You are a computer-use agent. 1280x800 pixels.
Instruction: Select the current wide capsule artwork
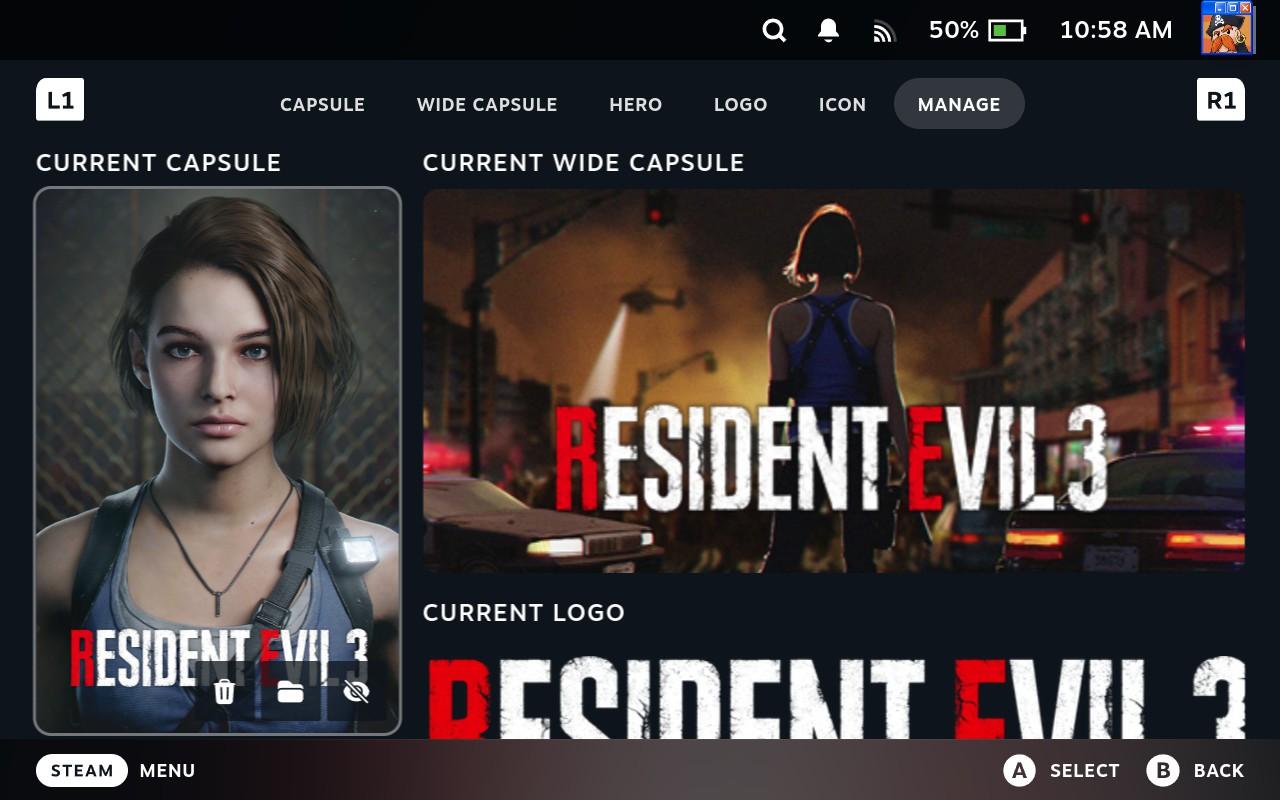[x=834, y=381]
